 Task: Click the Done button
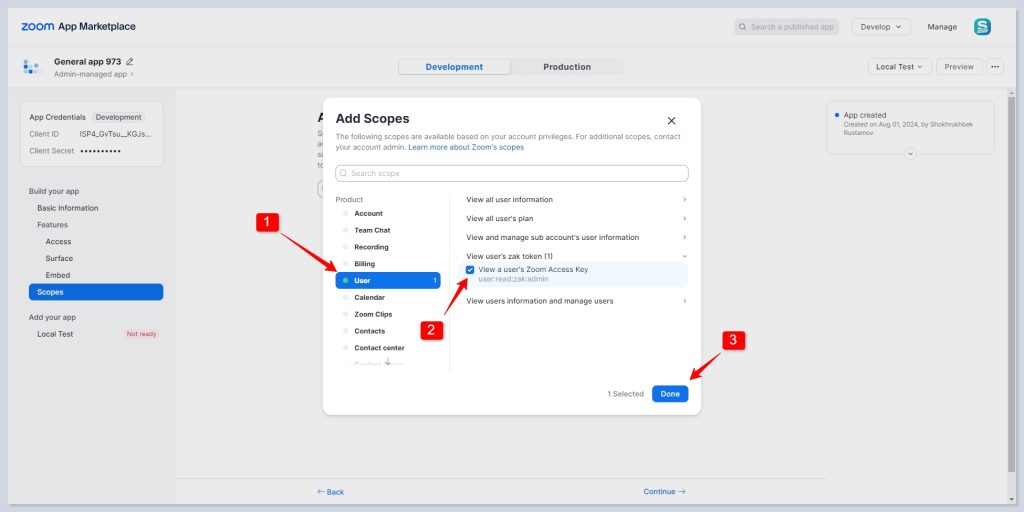669,394
